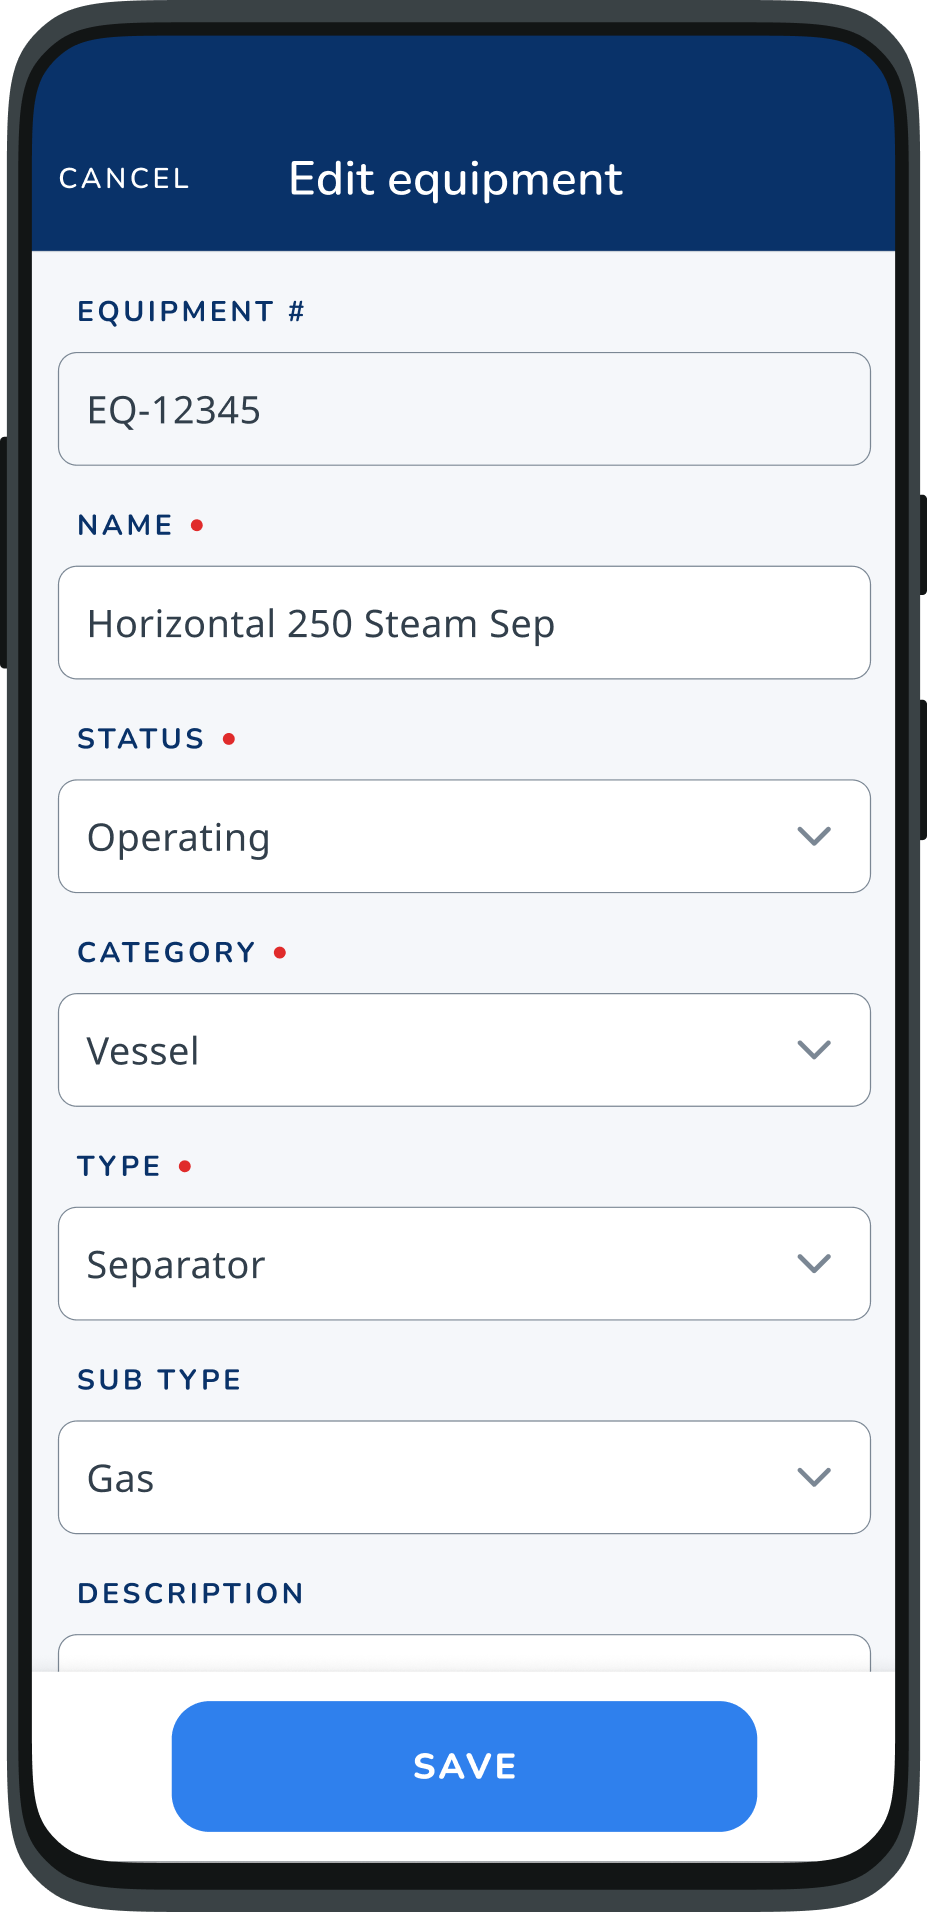Screen dimensions: 927x1912
Task: Click the required dot next to CATEGORY
Action: click(280, 951)
